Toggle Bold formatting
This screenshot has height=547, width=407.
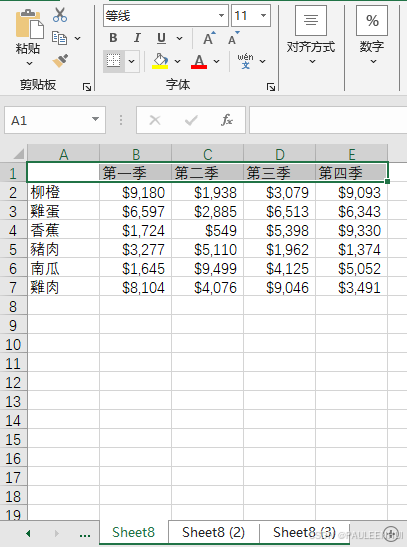coord(113,38)
